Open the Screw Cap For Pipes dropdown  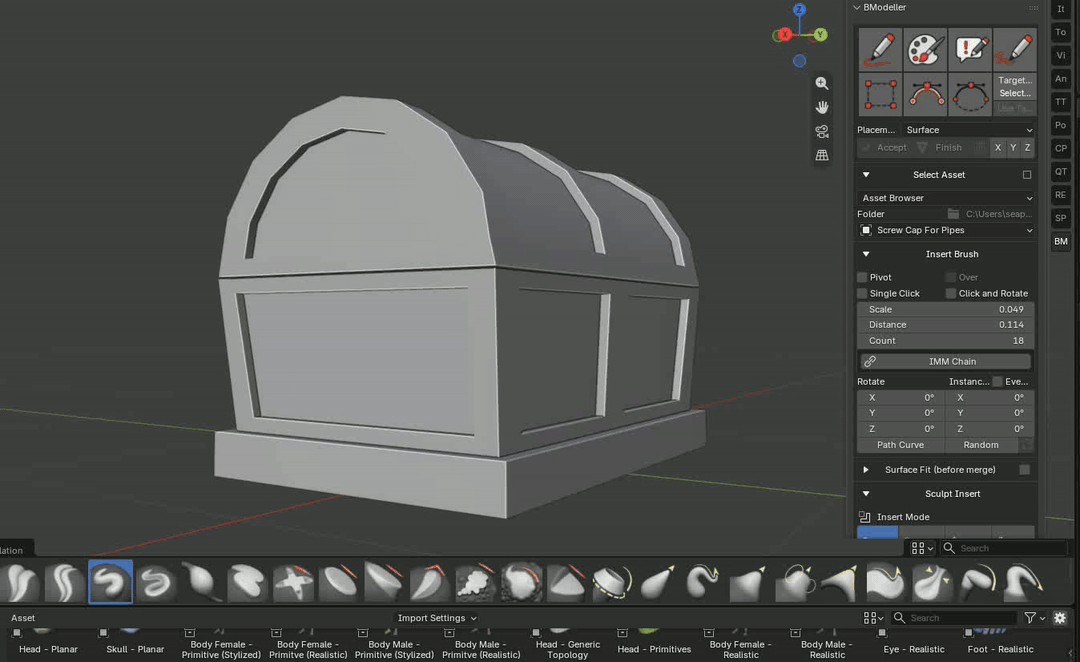[x=946, y=230]
